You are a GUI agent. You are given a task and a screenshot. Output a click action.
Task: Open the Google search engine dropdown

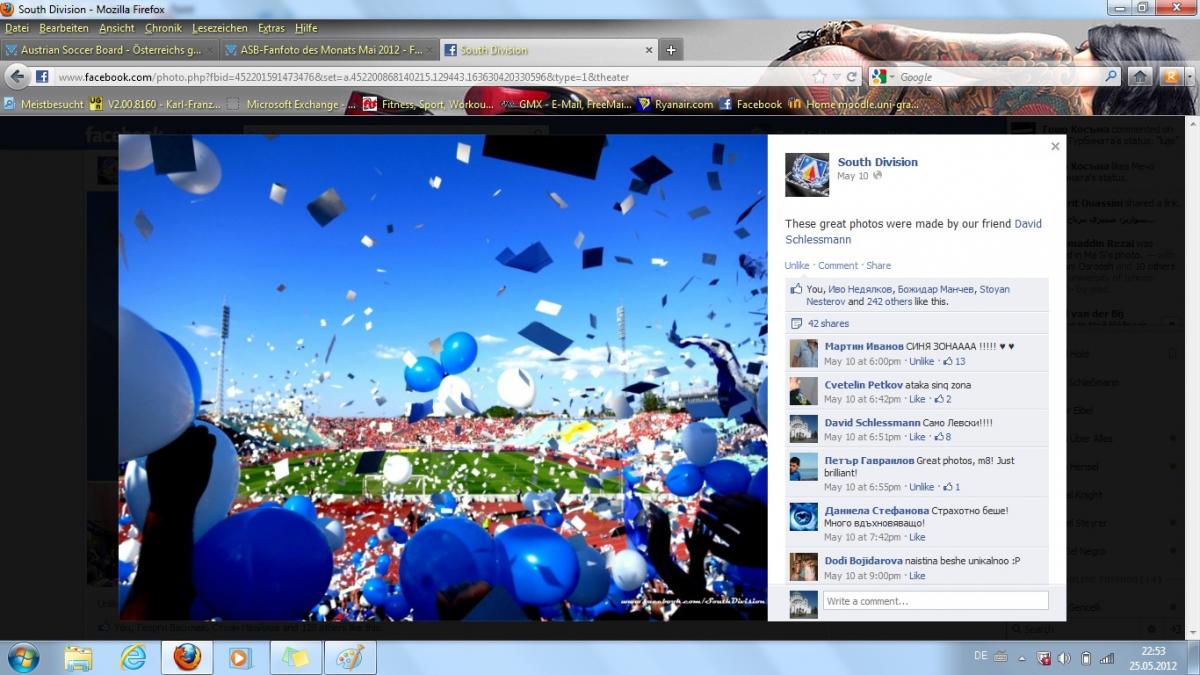coord(882,77)
